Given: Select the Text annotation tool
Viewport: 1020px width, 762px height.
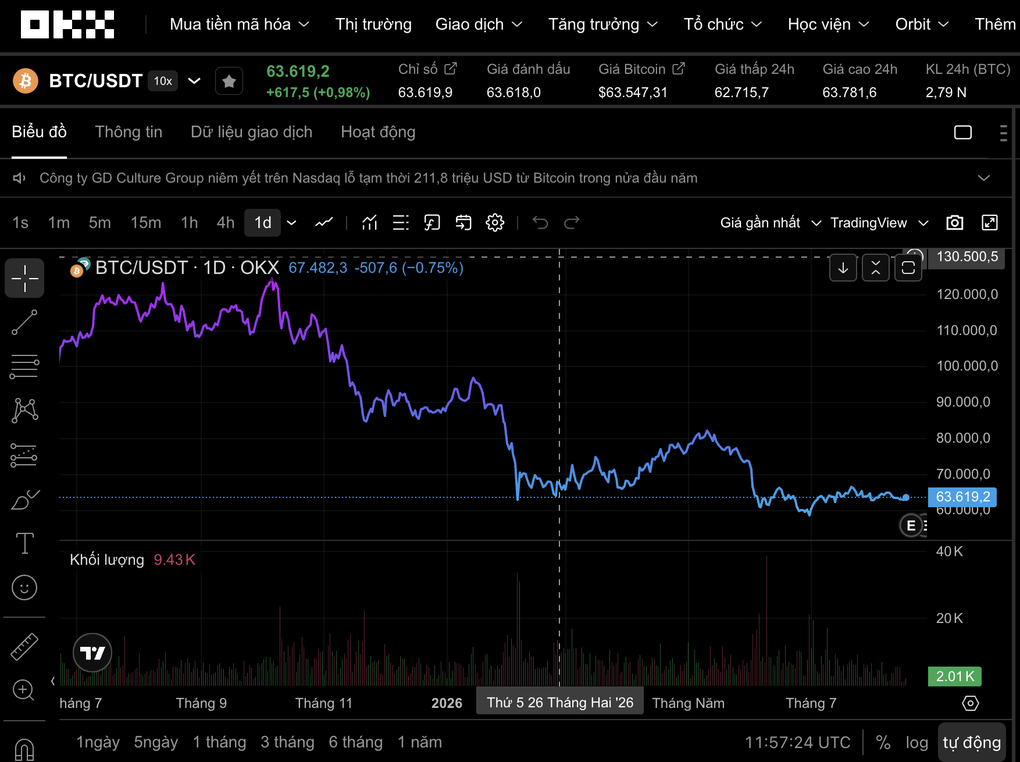Looking at the screenshot, I should (25, 543).
